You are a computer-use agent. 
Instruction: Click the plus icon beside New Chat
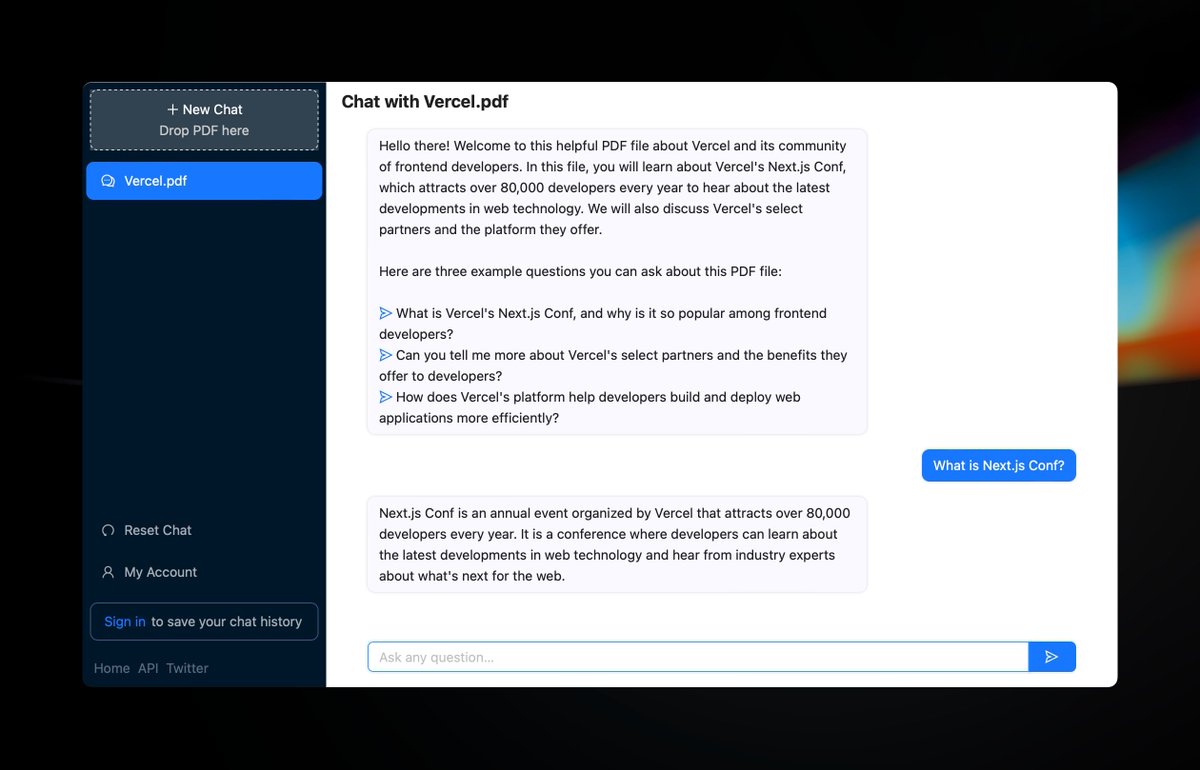tap(173, 109)
